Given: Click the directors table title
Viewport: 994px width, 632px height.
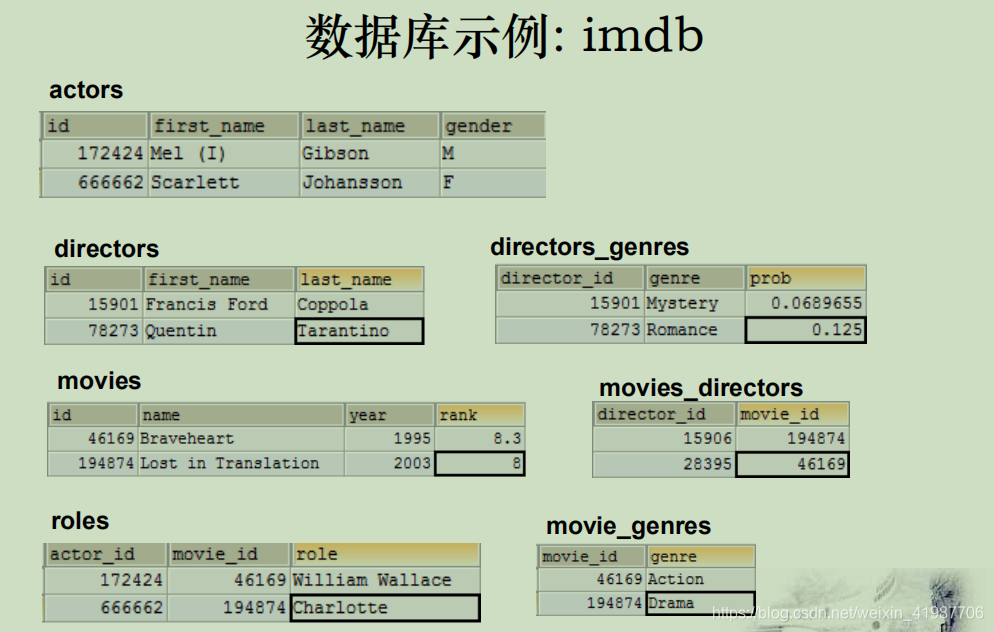Looking at the screenshot, I should [x=106, y=249].
